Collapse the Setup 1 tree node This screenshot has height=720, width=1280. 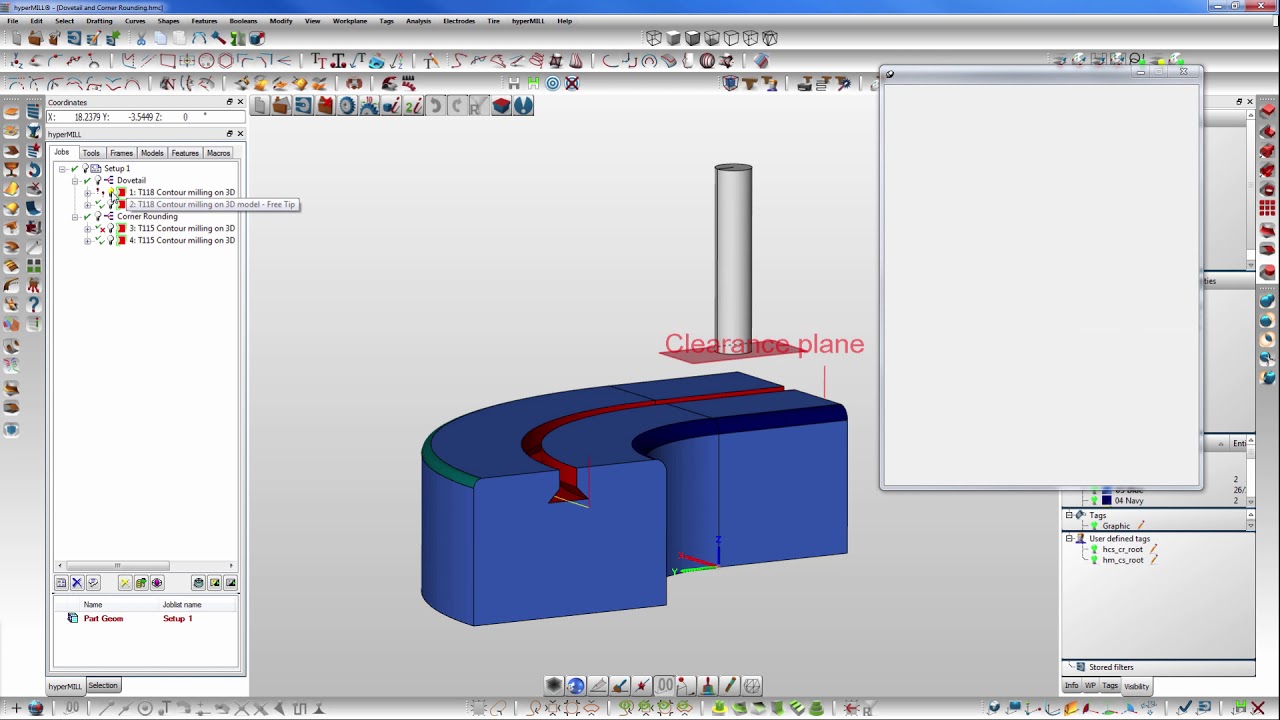coord(62,169)
